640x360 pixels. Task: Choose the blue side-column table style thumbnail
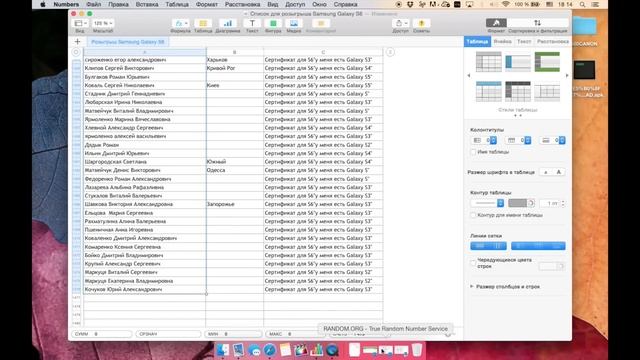(518, 62)
